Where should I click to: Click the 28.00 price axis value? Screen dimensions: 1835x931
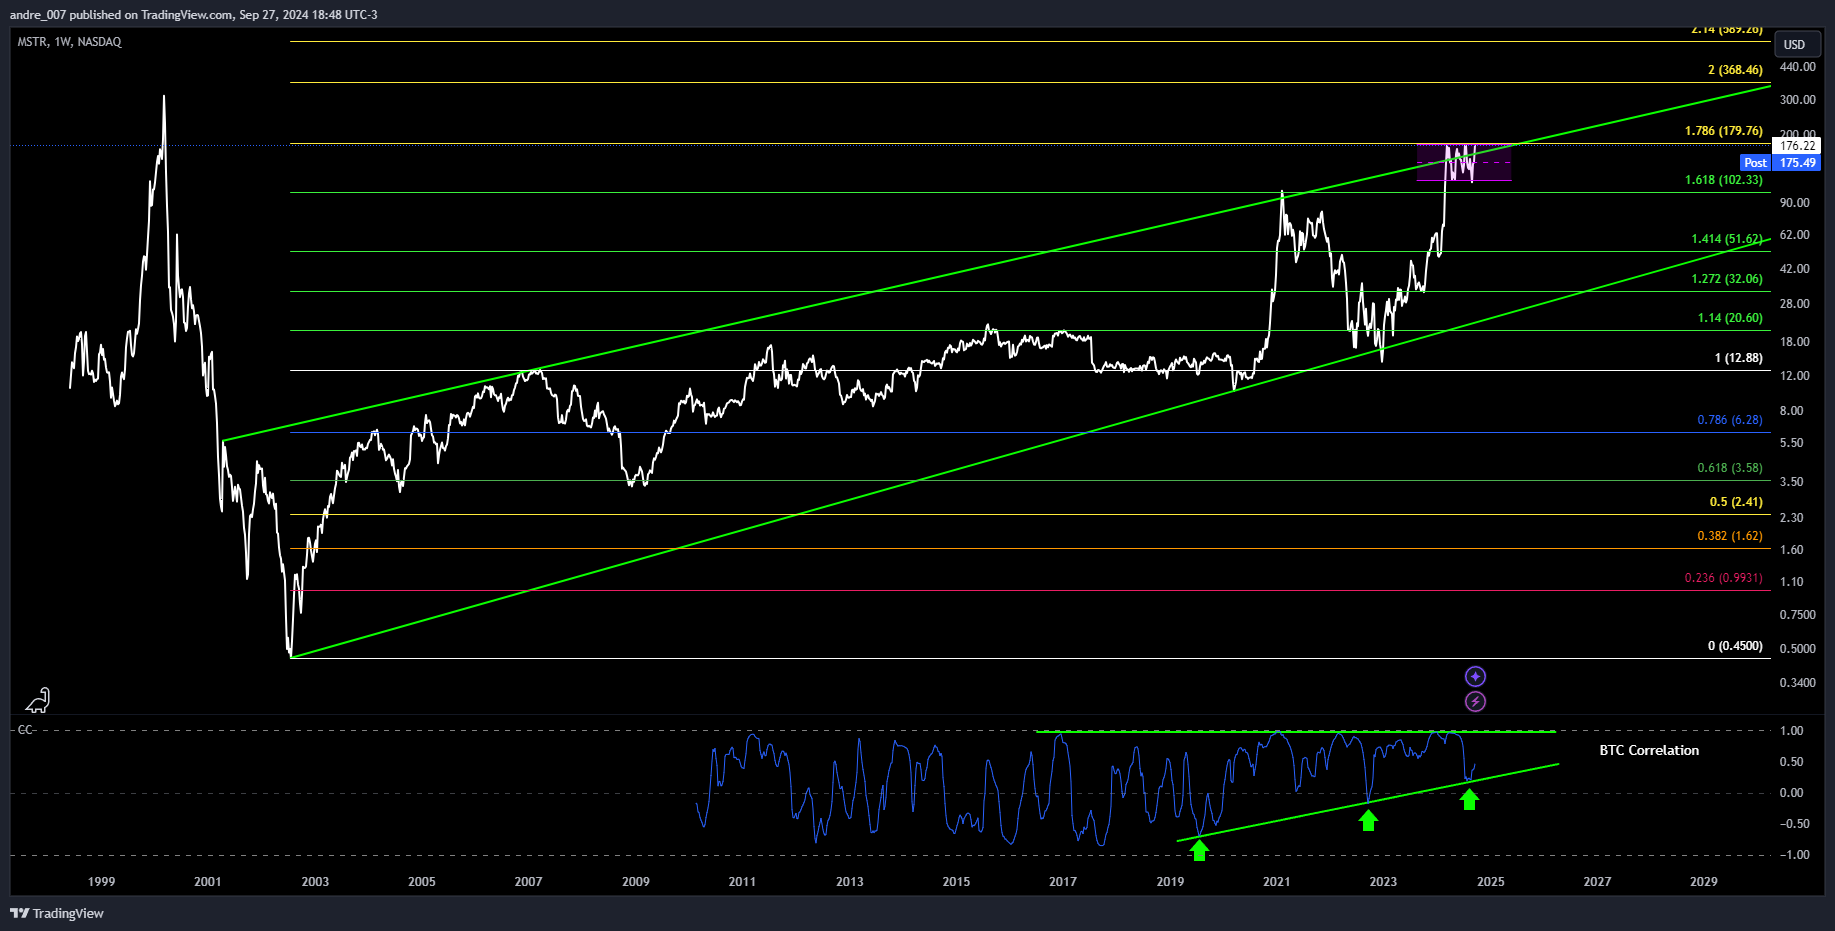click(1794, 304)
